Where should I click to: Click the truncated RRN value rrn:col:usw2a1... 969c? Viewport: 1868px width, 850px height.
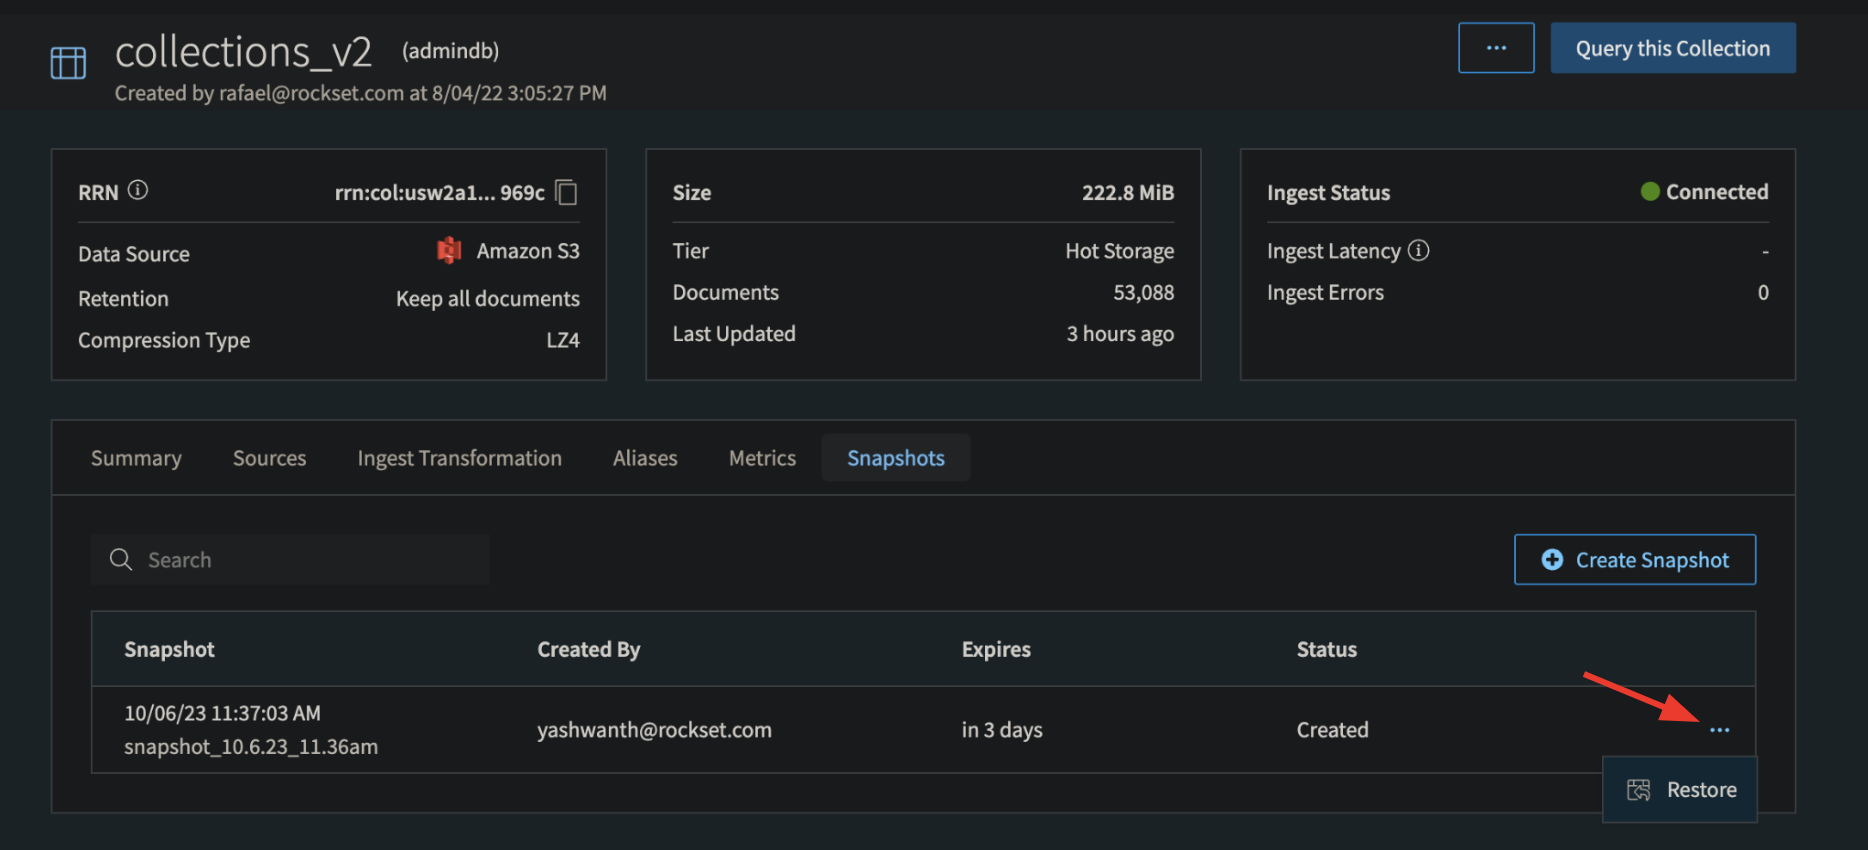tap(439, 193)
